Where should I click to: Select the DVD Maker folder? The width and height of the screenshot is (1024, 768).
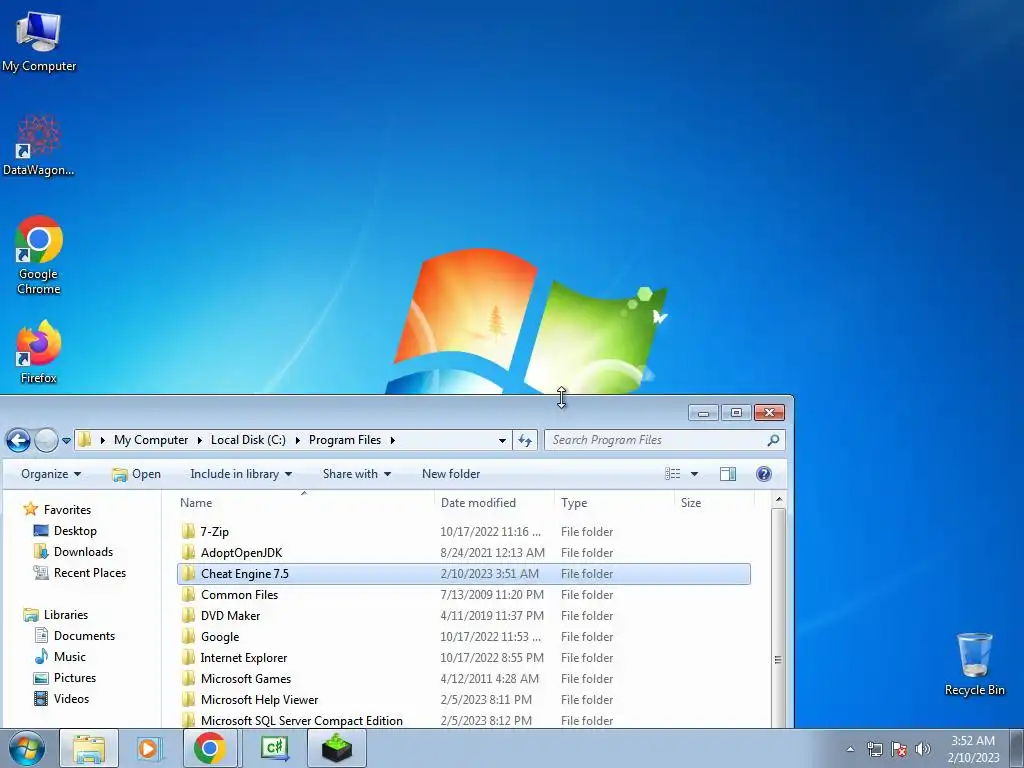pyautogui.click(x=464, y=615)
